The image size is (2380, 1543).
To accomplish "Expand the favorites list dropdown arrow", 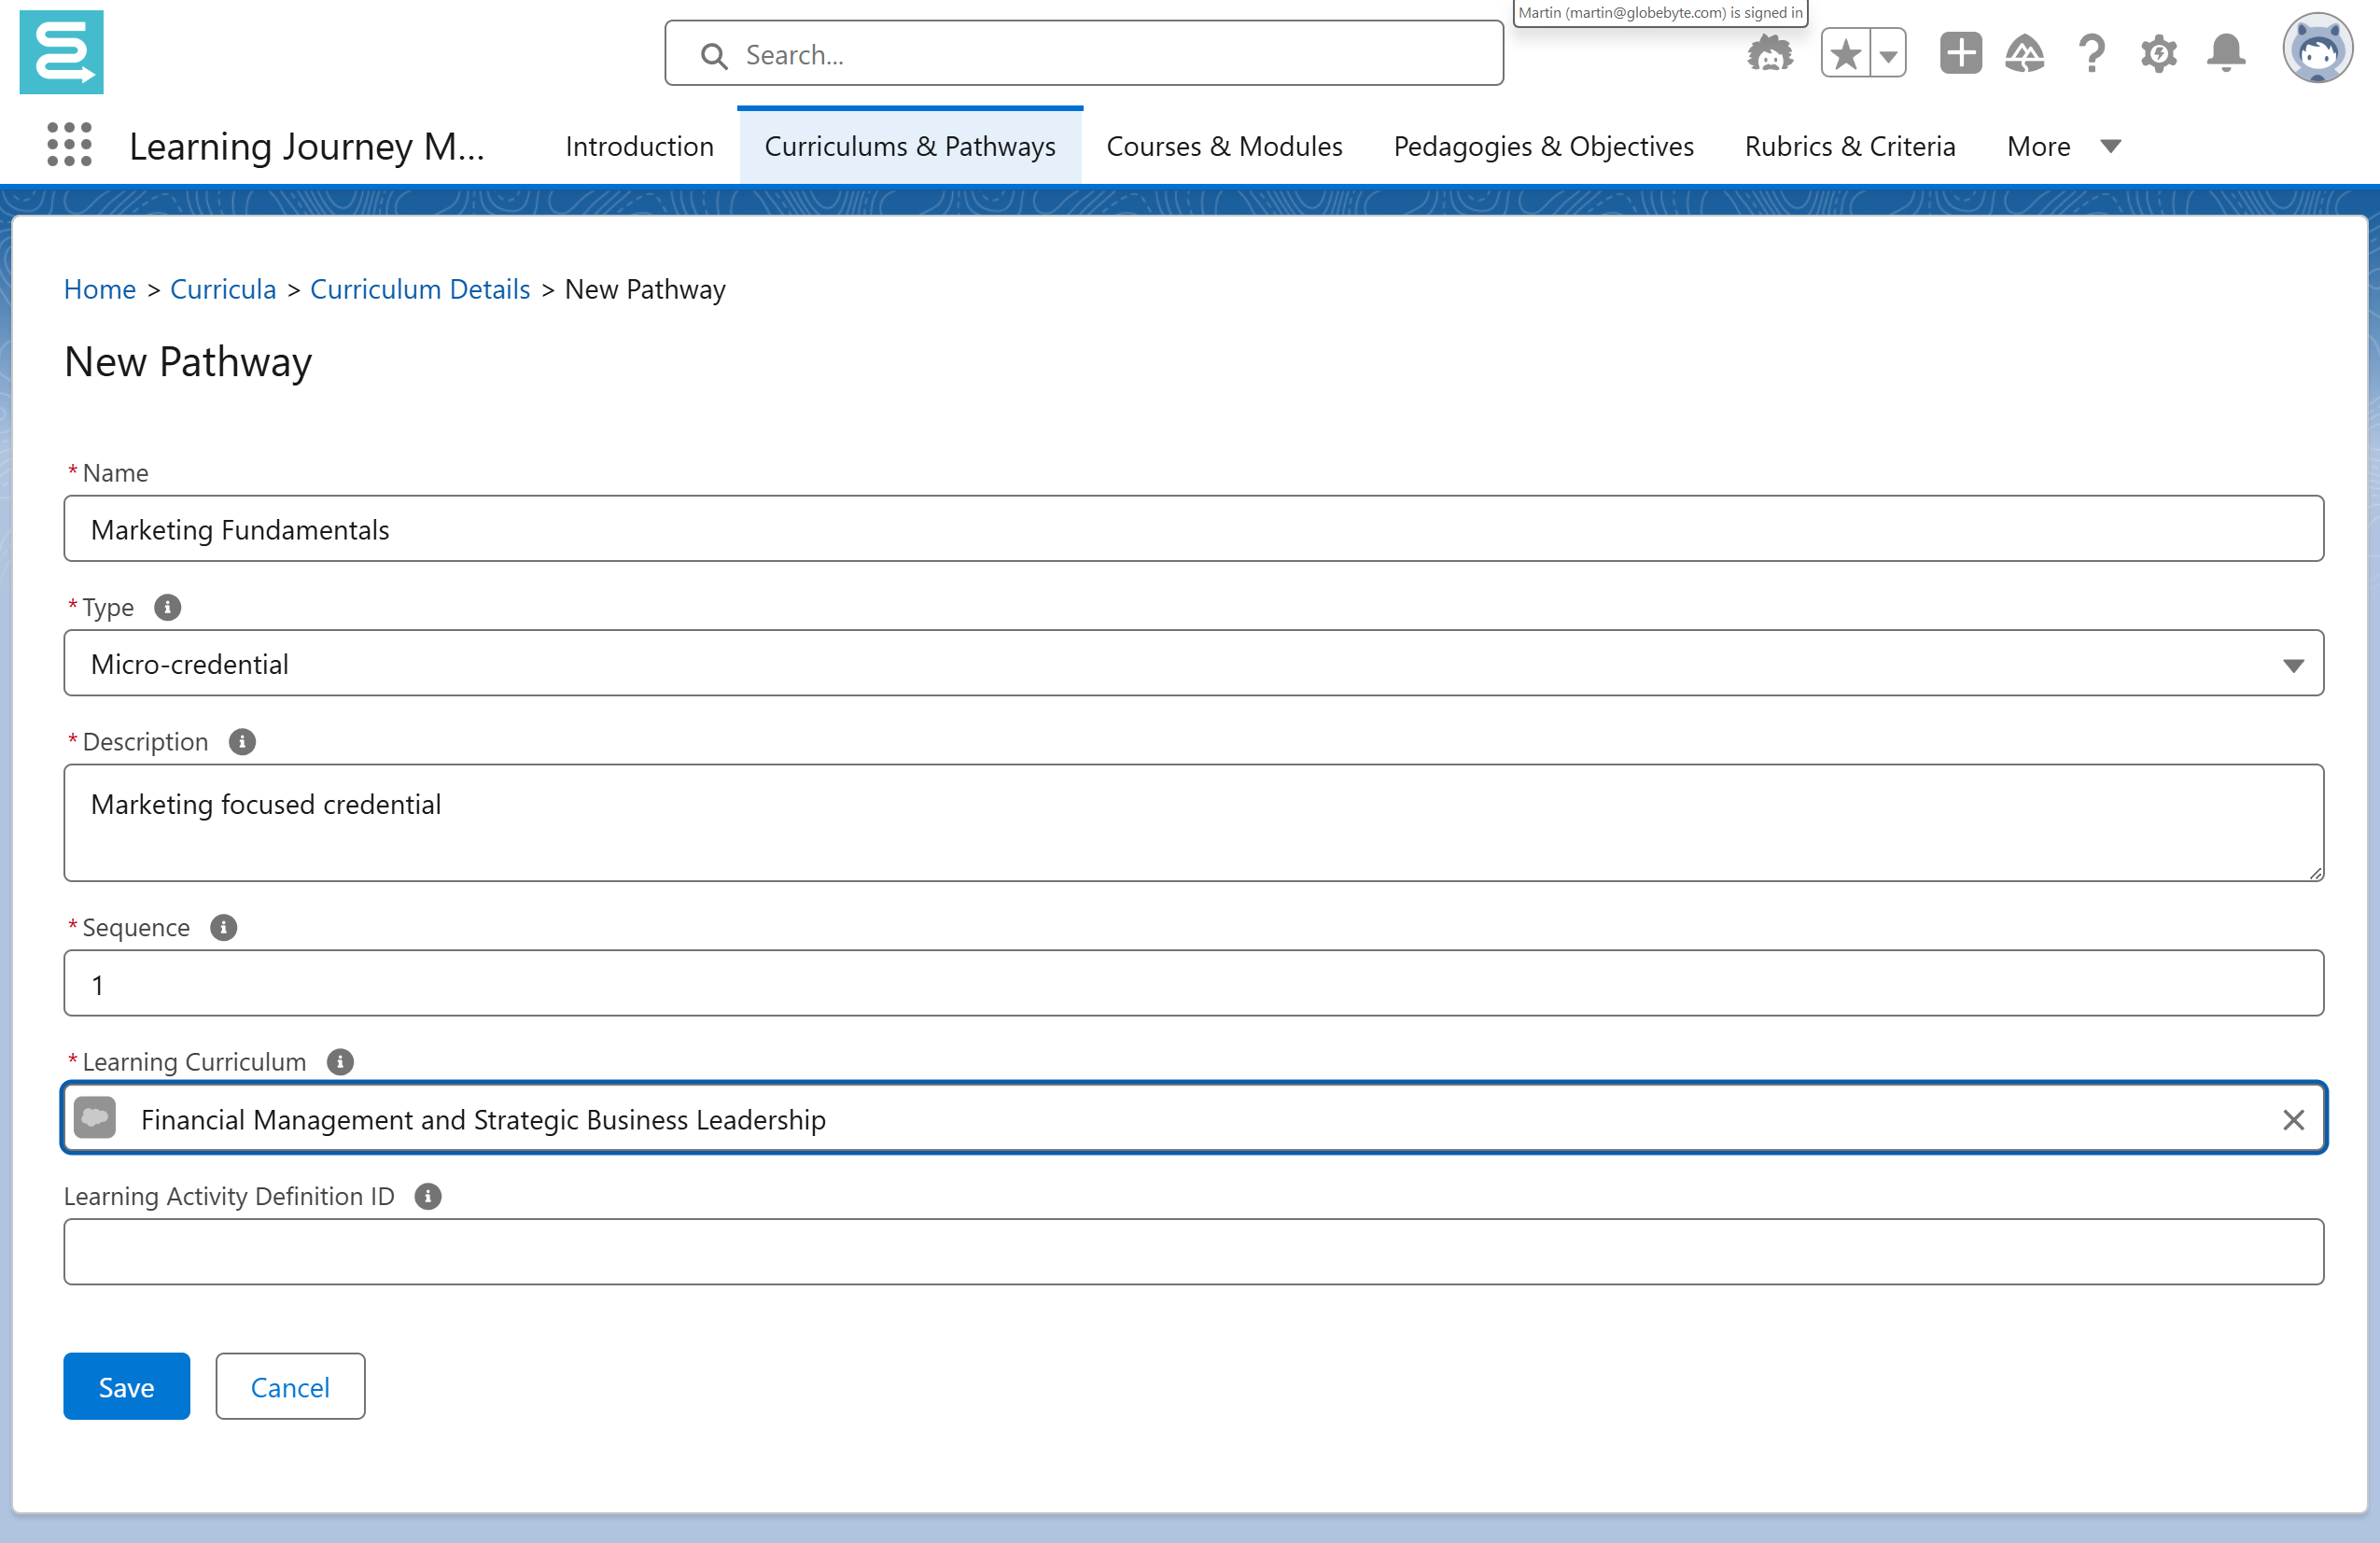I will pyautogui.click(x=1888, y=55).
